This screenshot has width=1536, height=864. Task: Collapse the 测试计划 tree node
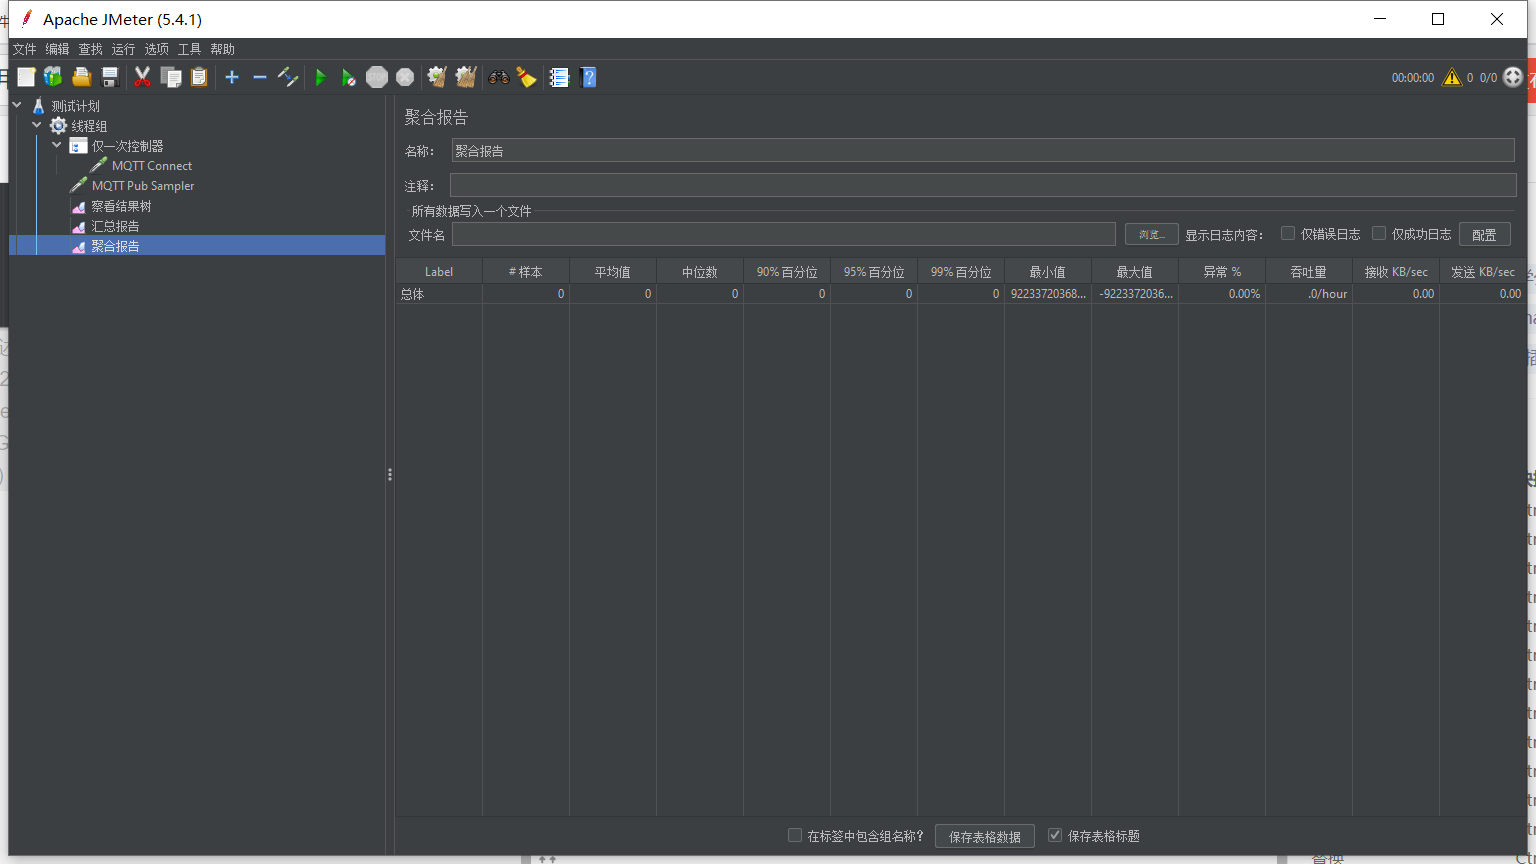16,105
